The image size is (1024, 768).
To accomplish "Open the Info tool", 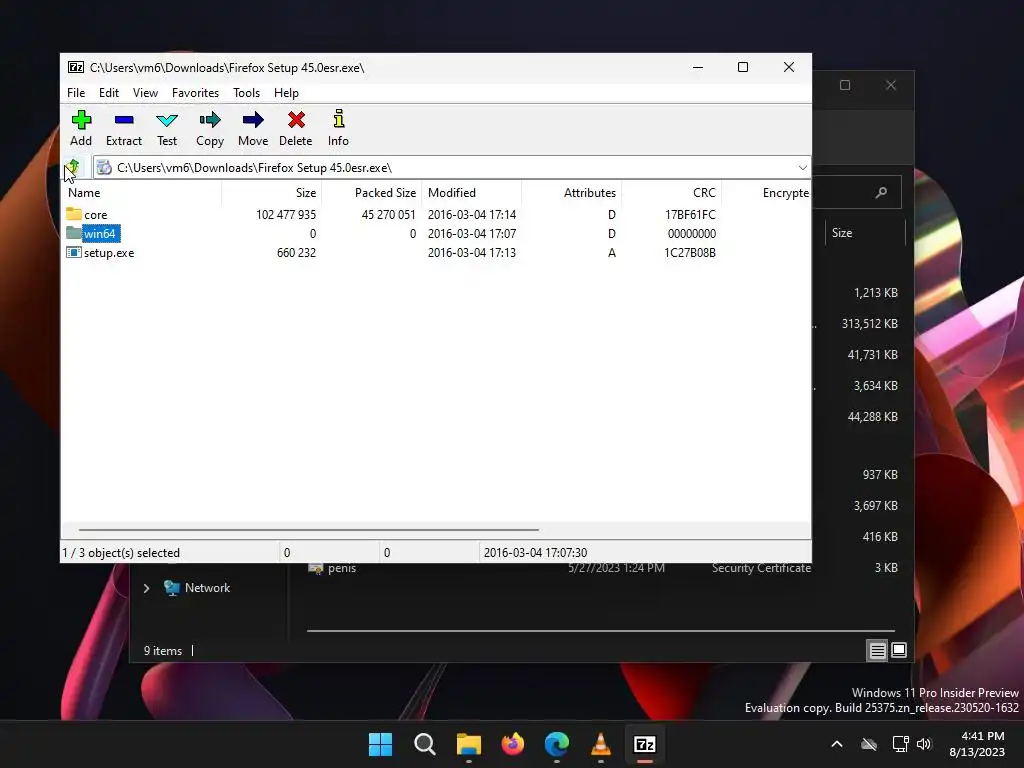I will (338, 119).
